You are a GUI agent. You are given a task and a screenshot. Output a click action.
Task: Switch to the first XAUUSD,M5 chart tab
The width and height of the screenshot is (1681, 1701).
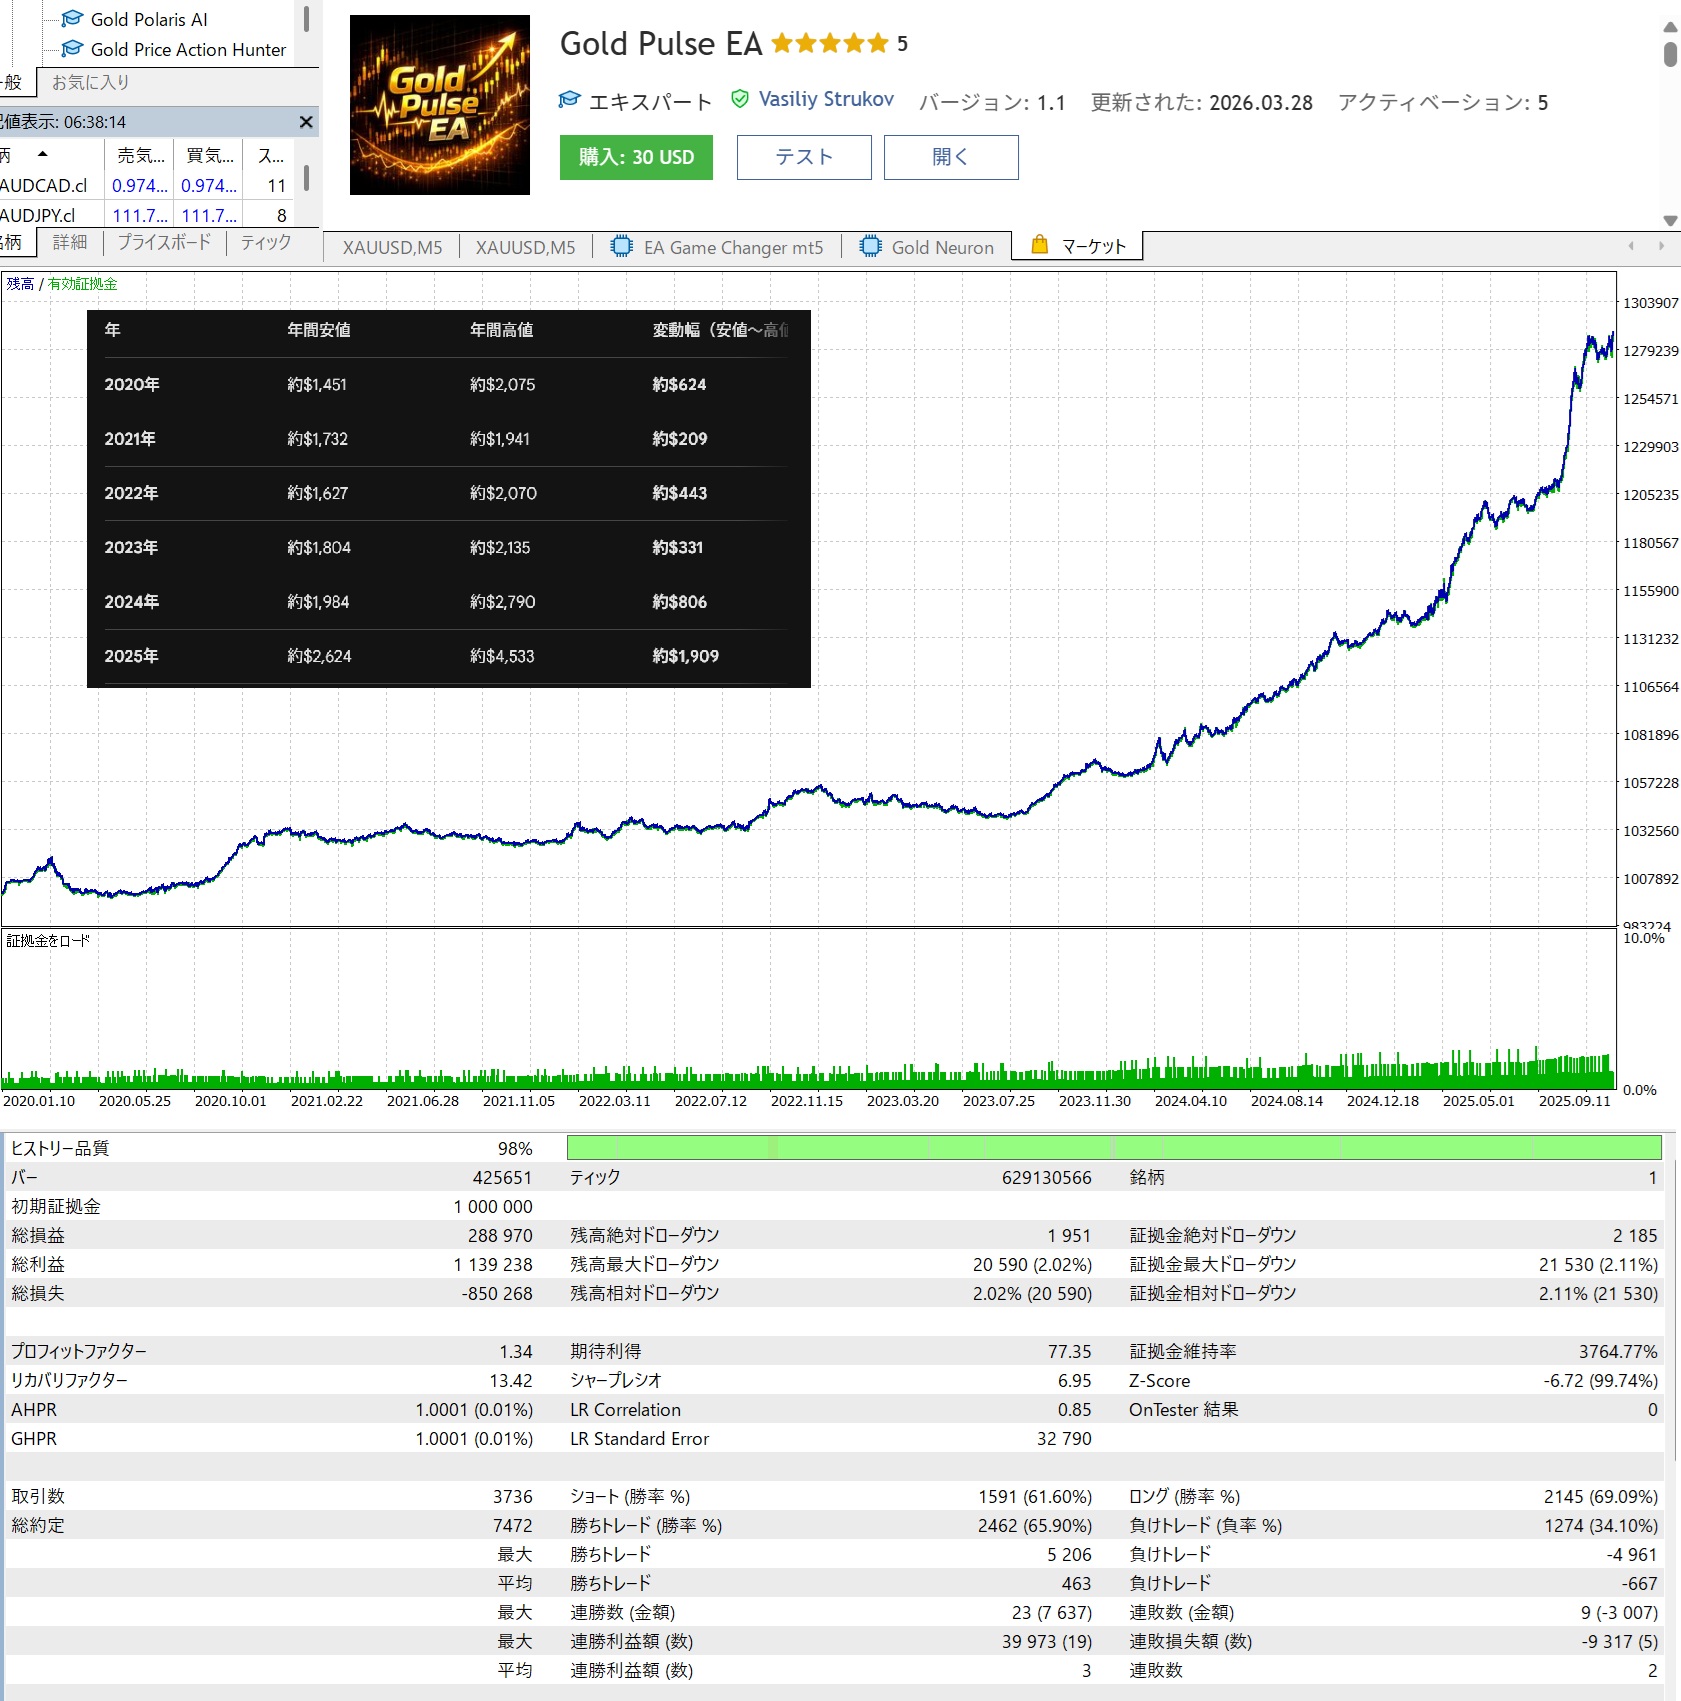(x=392, y=247)
